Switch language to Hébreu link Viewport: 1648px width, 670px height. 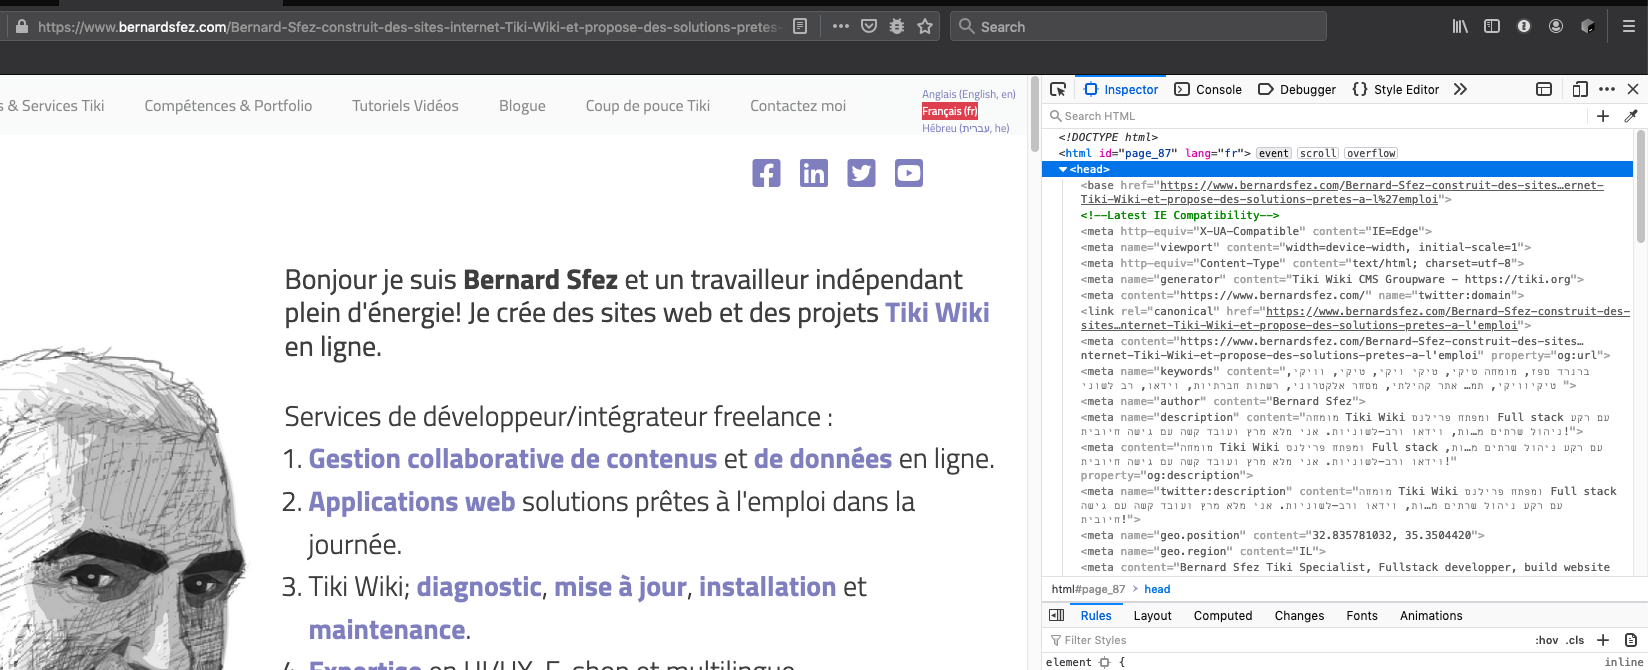tap(966, 128)
